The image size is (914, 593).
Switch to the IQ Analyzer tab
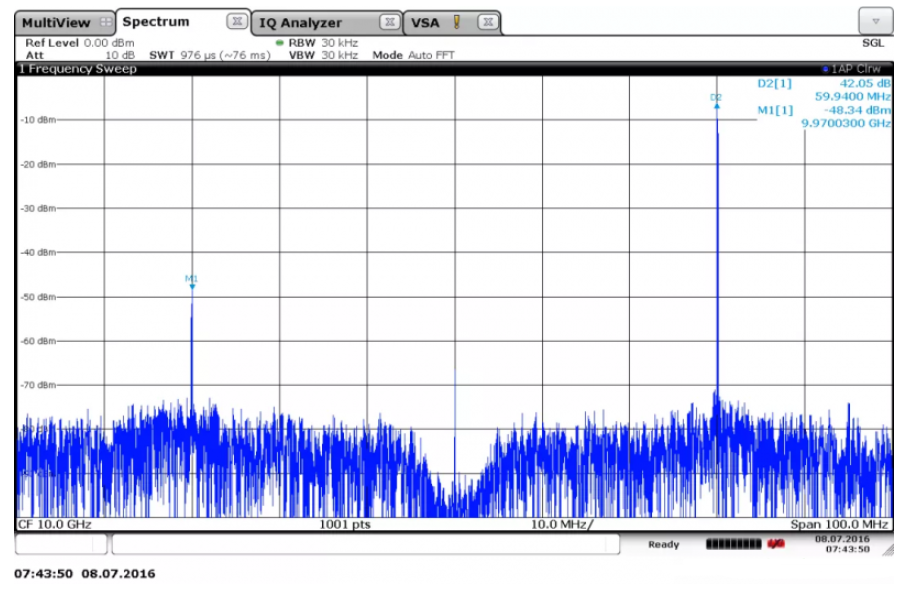326,23
